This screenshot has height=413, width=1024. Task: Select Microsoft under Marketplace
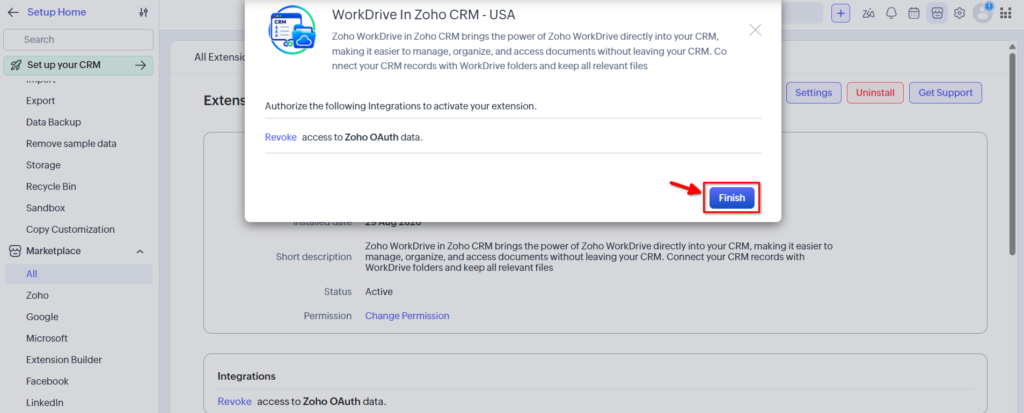click(x=47, y=339)
